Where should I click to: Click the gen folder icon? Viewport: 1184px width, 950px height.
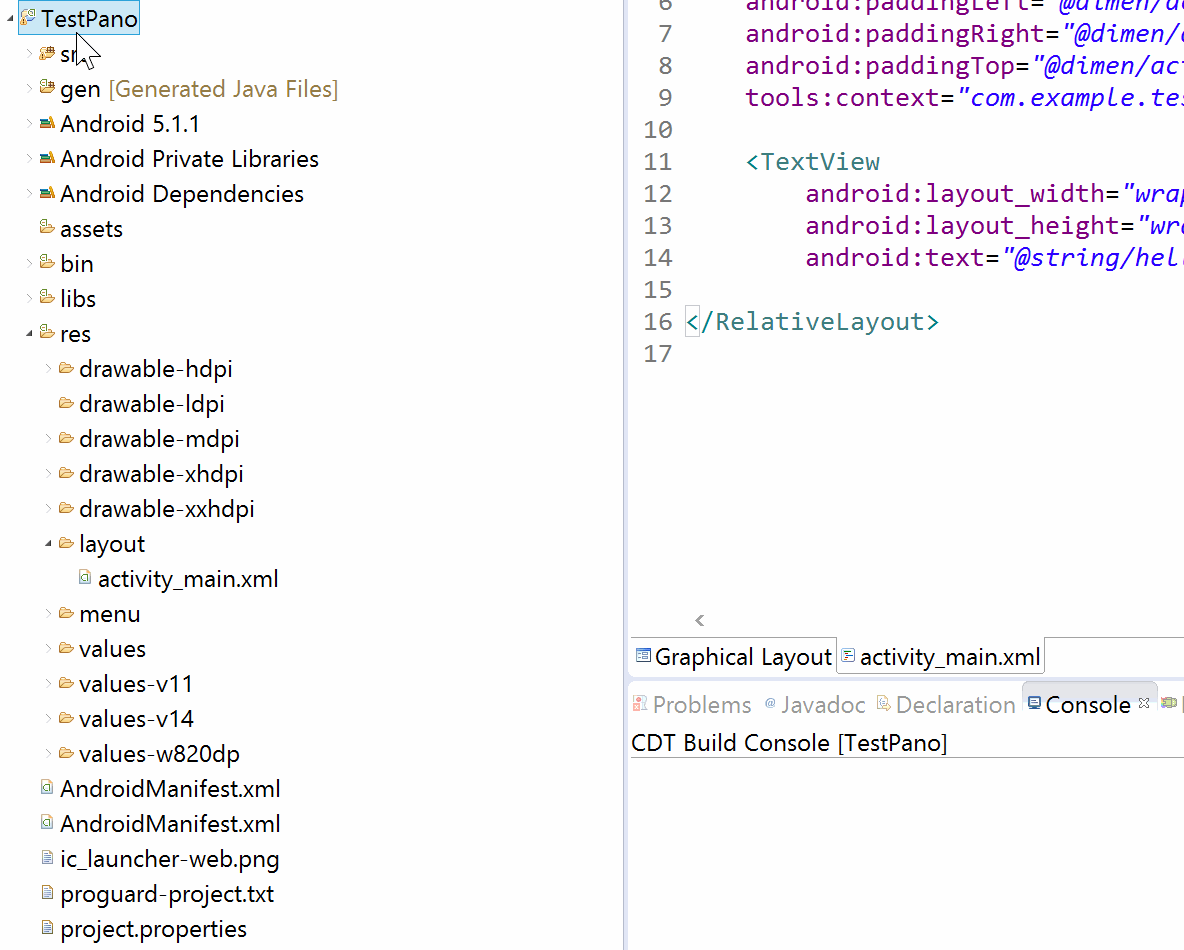point(47,88)
